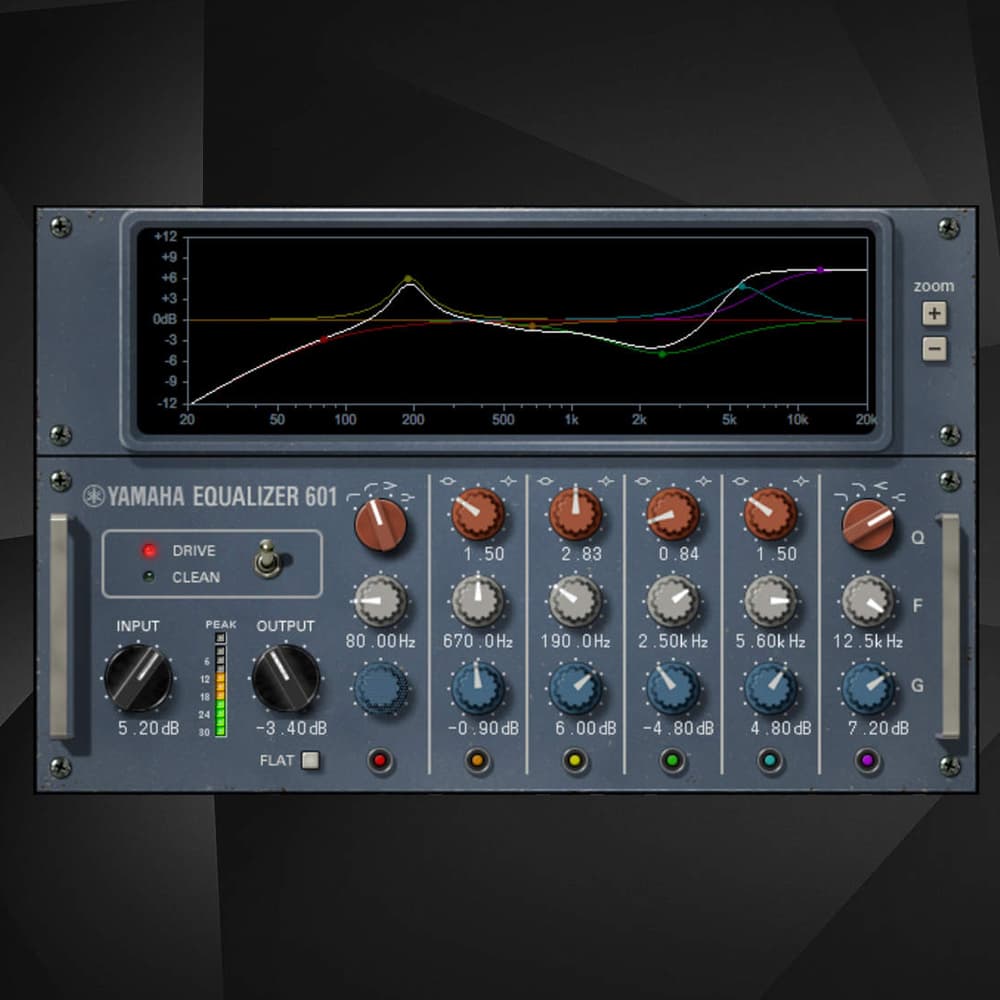1000x1000 pixels.
Task: Click the zoom minus button
Action: click(x=934, y=349)
